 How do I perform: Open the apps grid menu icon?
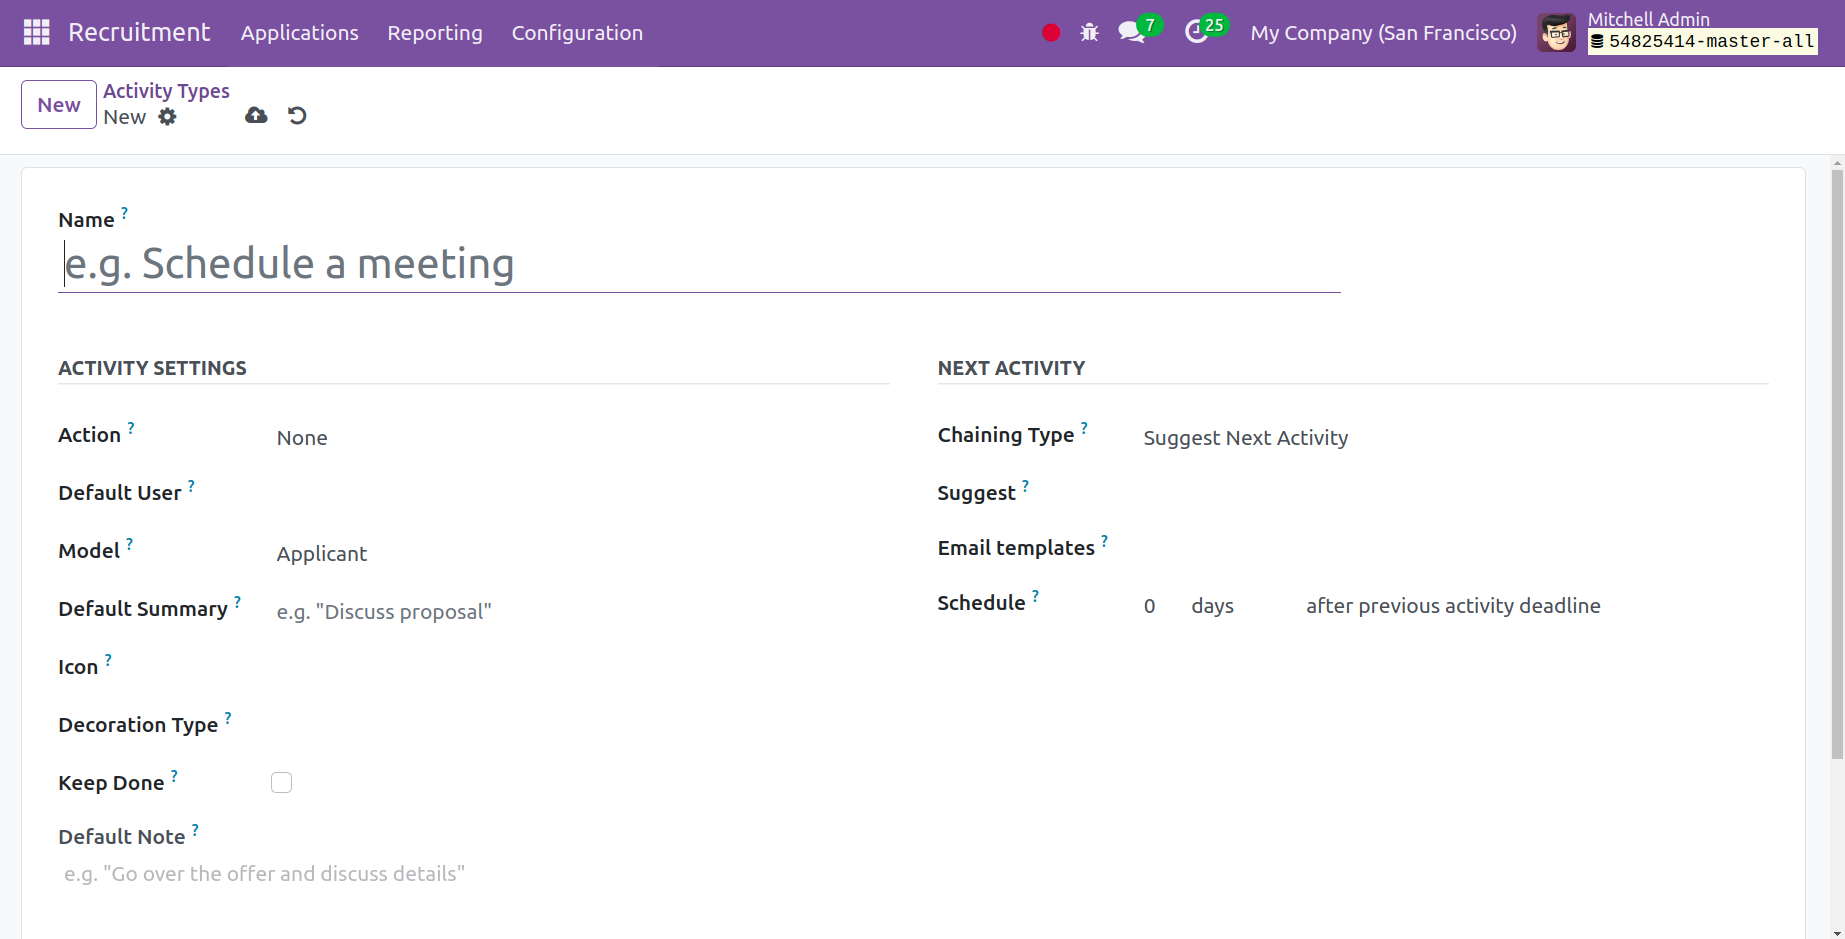[x=36, y=32]
